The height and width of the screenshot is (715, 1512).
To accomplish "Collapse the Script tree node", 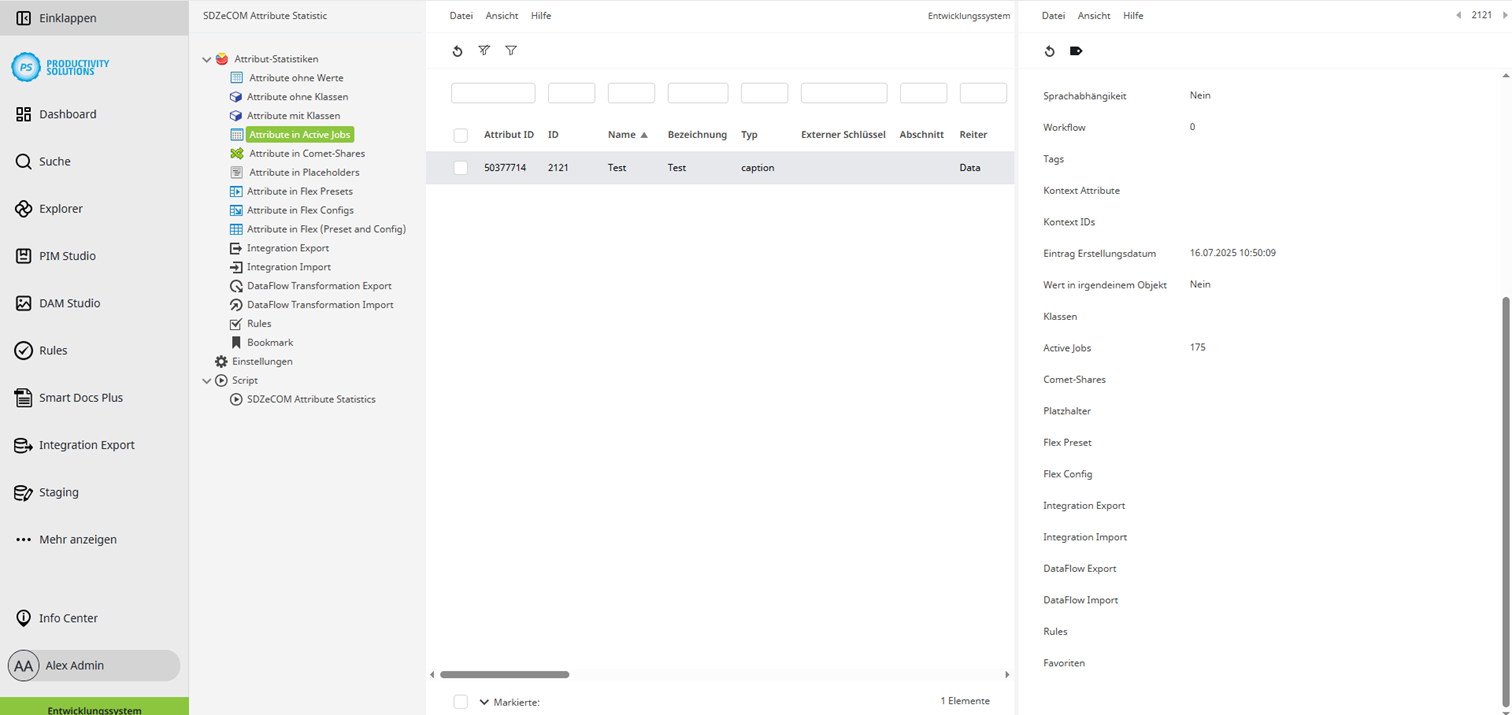I will (x=206, y=380).
